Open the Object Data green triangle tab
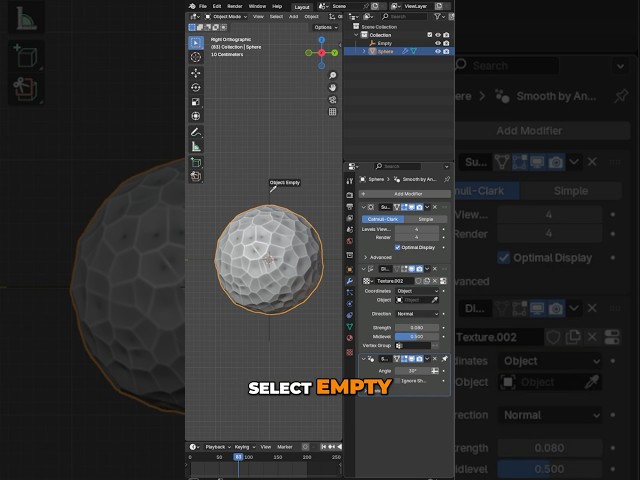 click(x=350, y=327)
